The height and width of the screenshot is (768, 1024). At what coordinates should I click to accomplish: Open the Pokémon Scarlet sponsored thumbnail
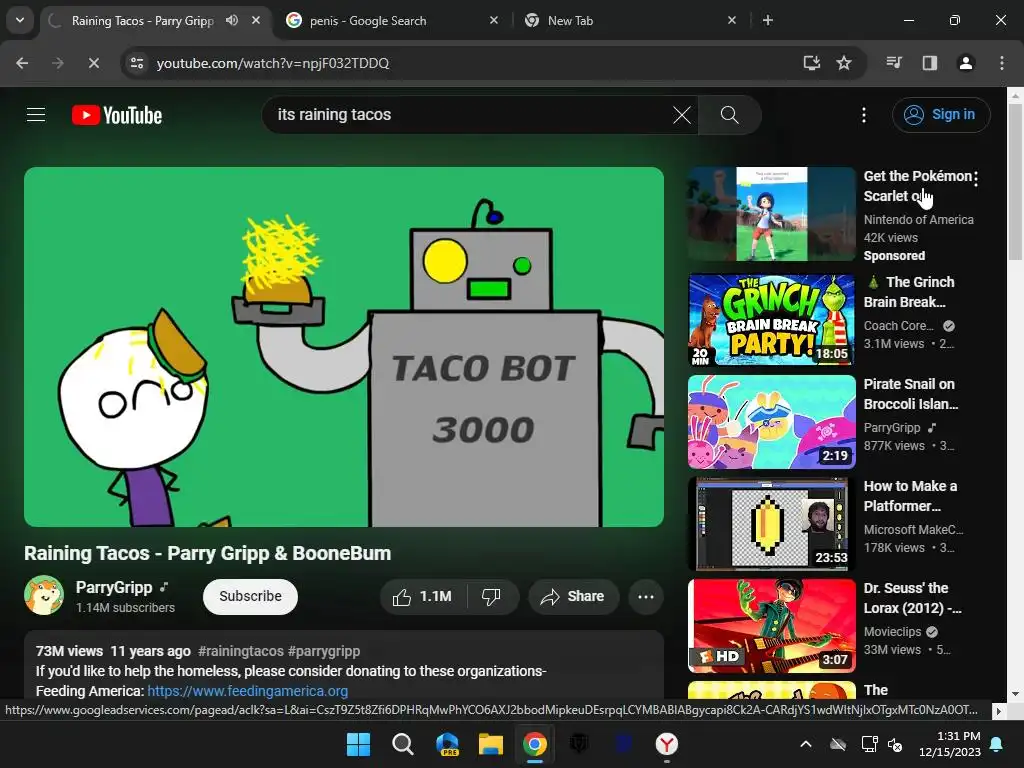(x=772, y=214)
